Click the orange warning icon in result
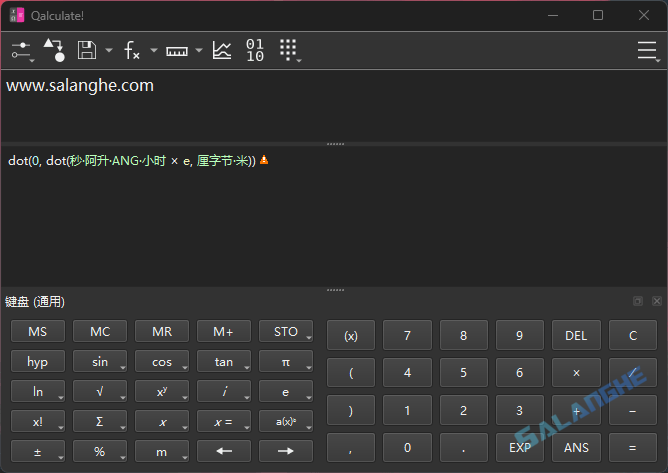668x473 pixels. 264,160
